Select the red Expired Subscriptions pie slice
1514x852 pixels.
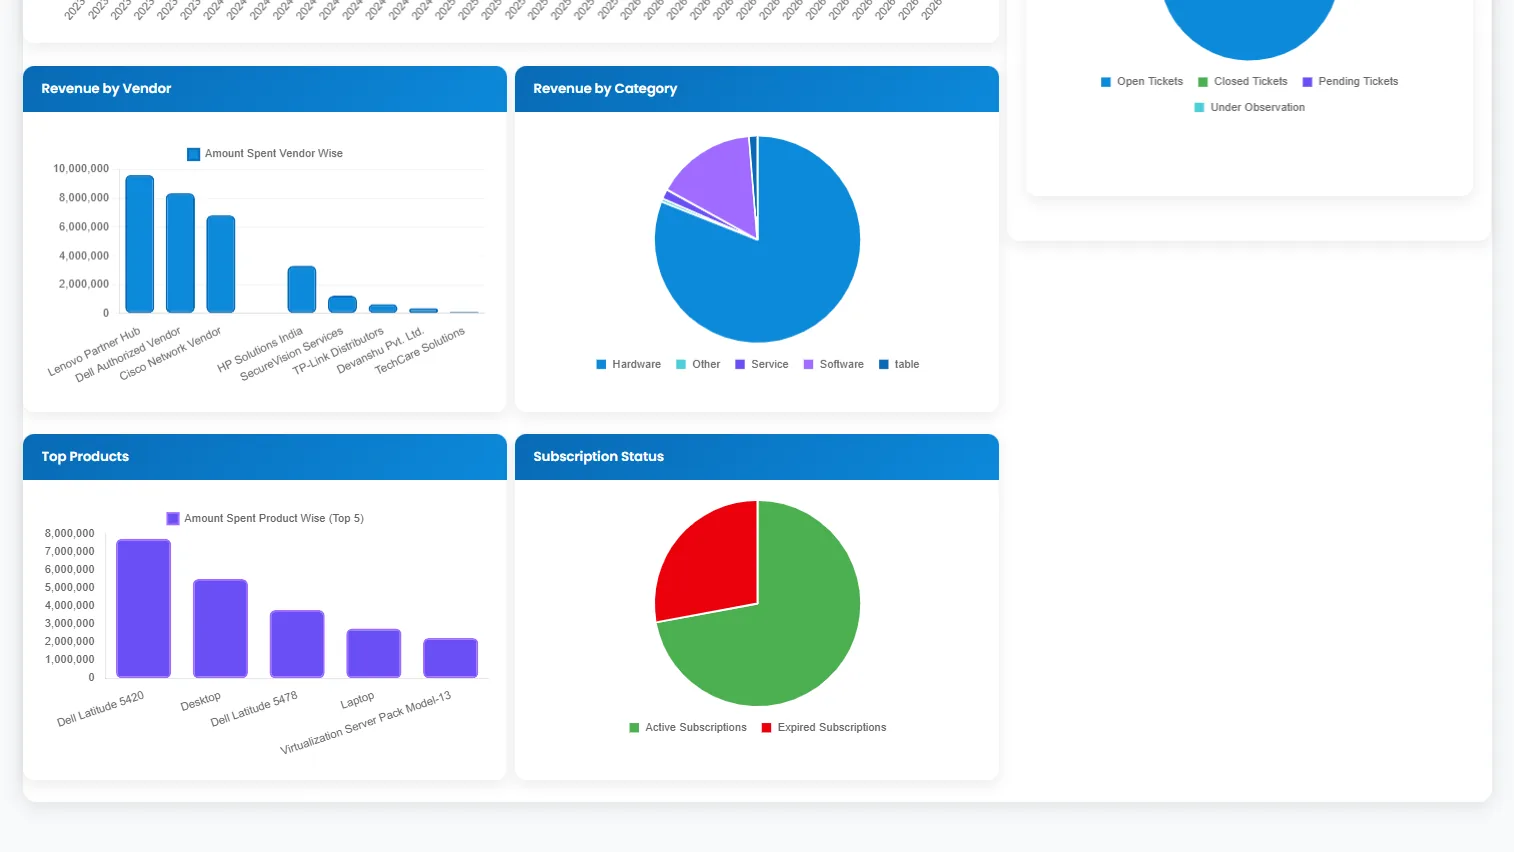click(x=710, y=560)
